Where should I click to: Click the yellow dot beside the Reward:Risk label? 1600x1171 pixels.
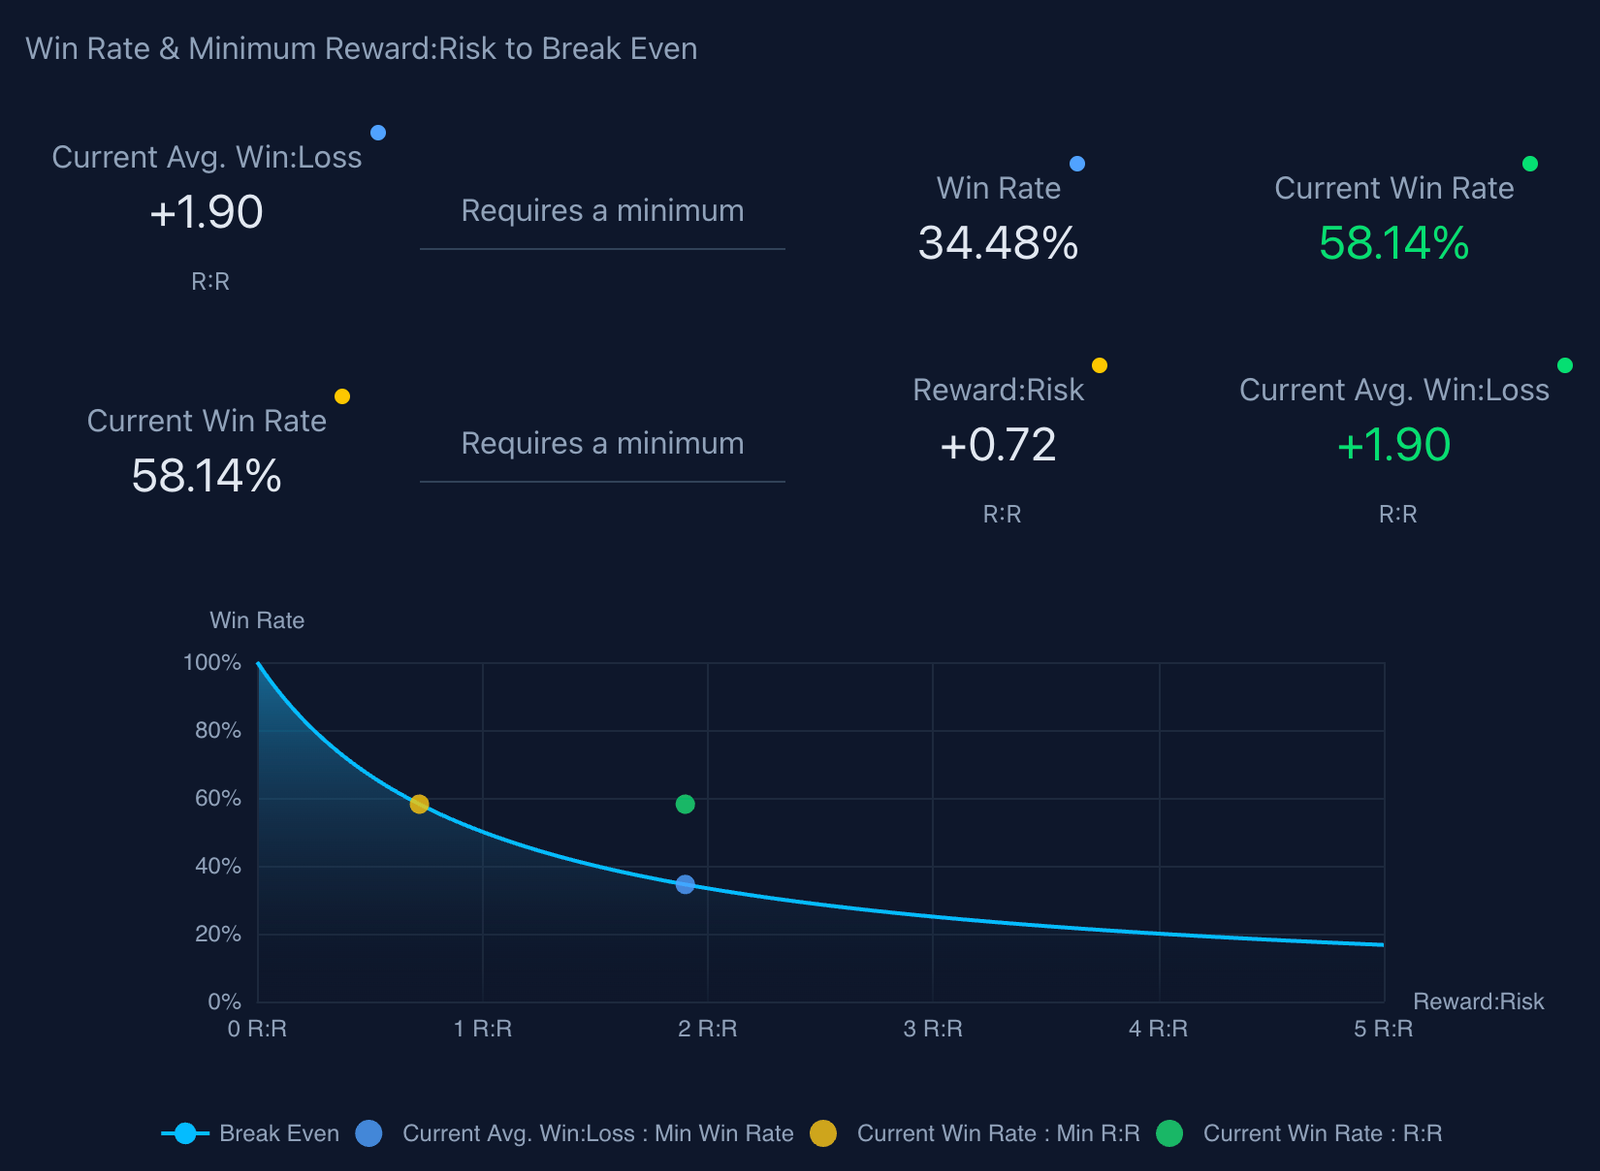(1099, 366)
